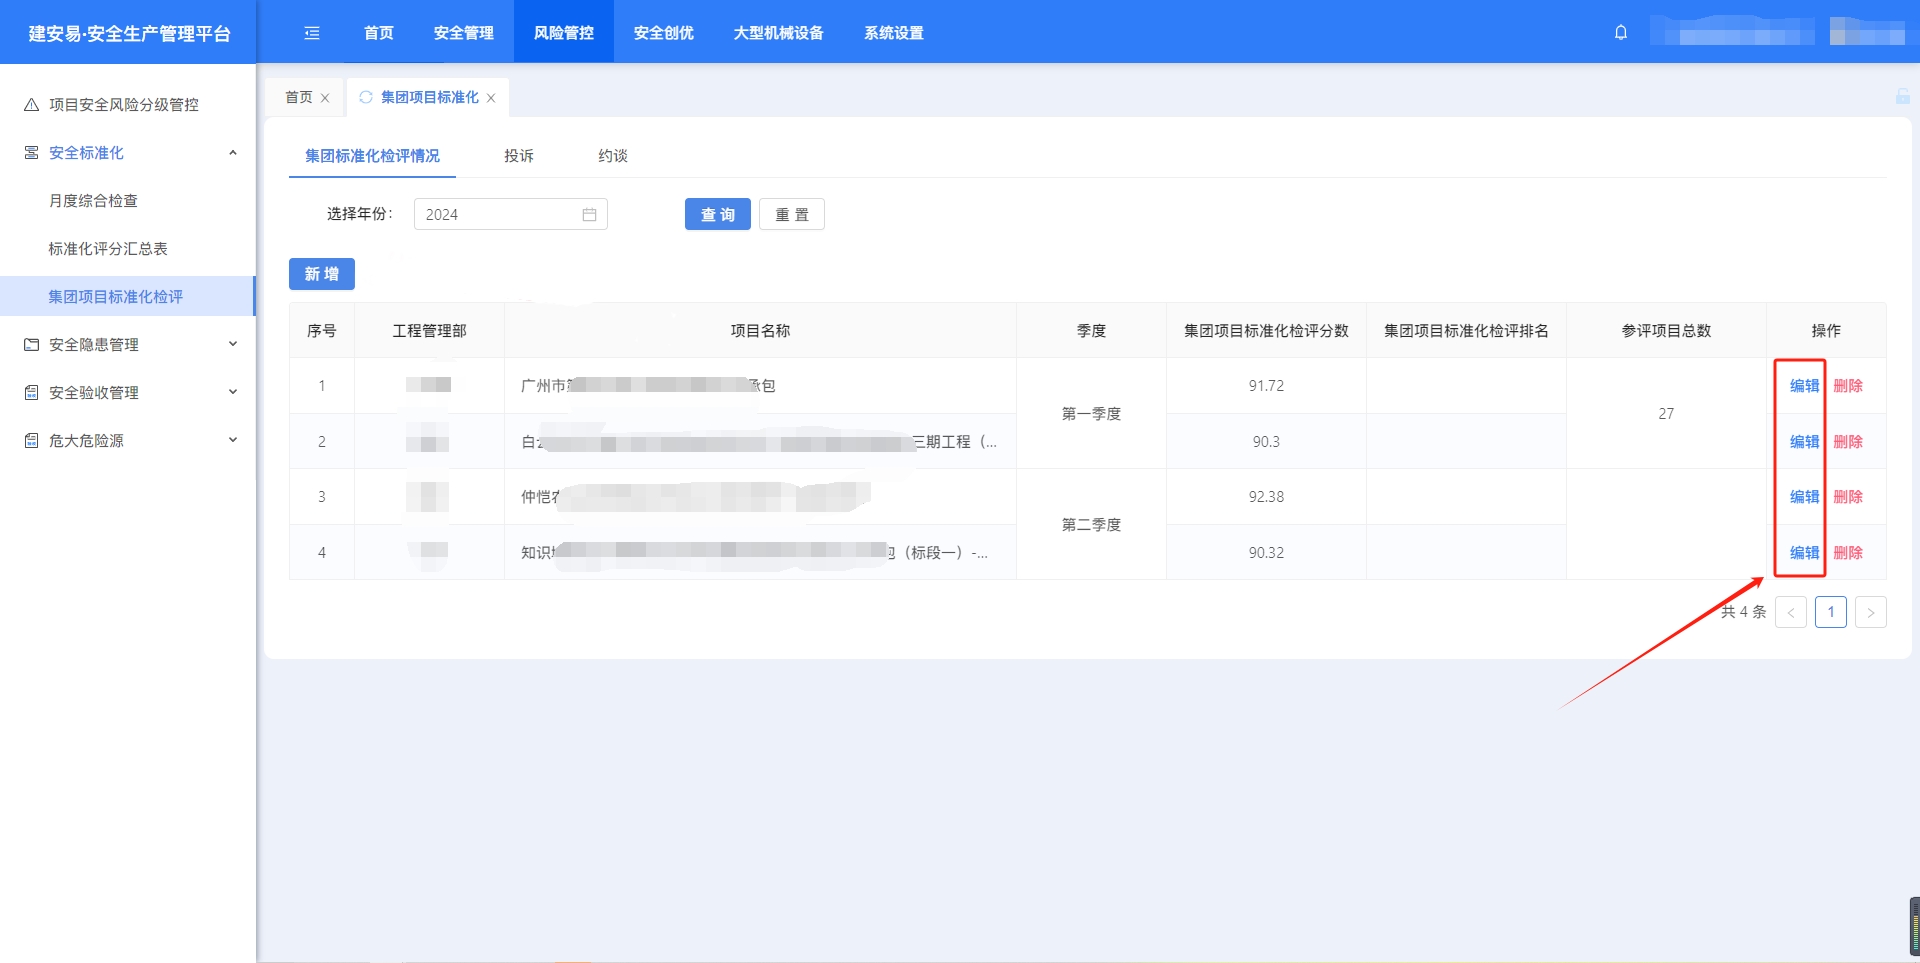This screenshot has width=1920, height=963.
Task: Open the calendar icon in year picker
Action: coord(589,215)
